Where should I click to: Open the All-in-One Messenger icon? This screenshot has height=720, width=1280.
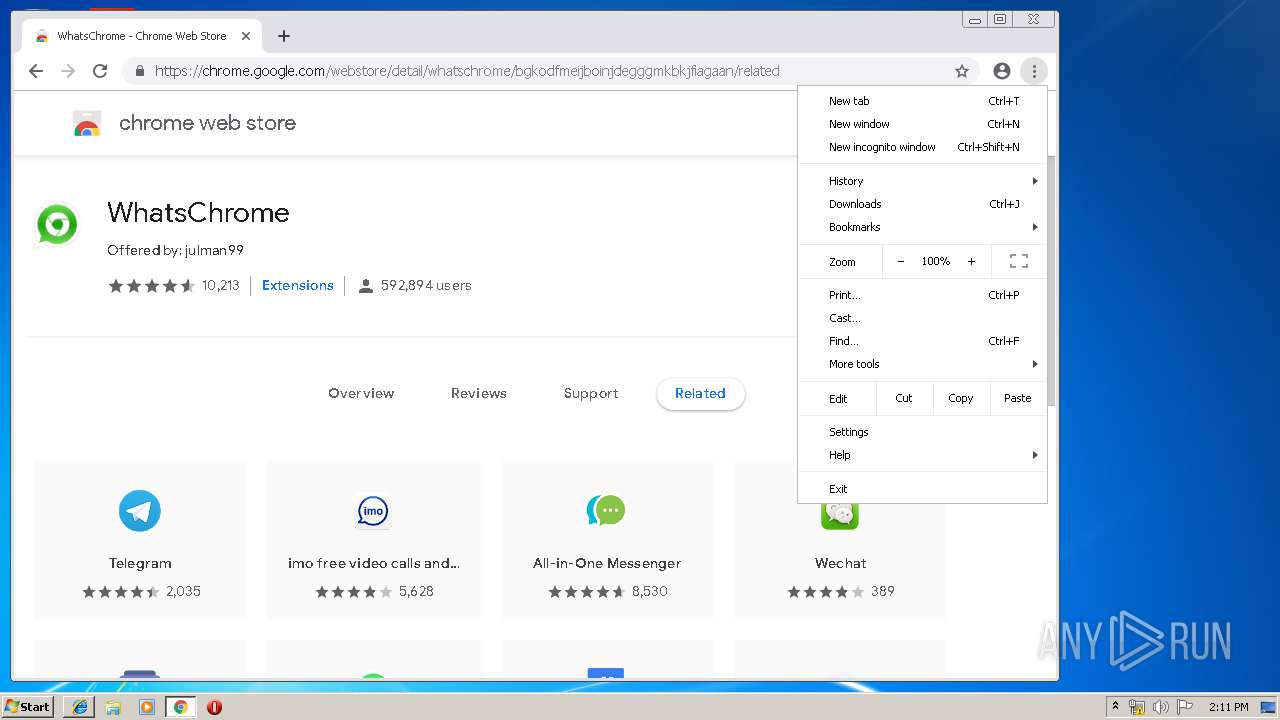point(606,511)
